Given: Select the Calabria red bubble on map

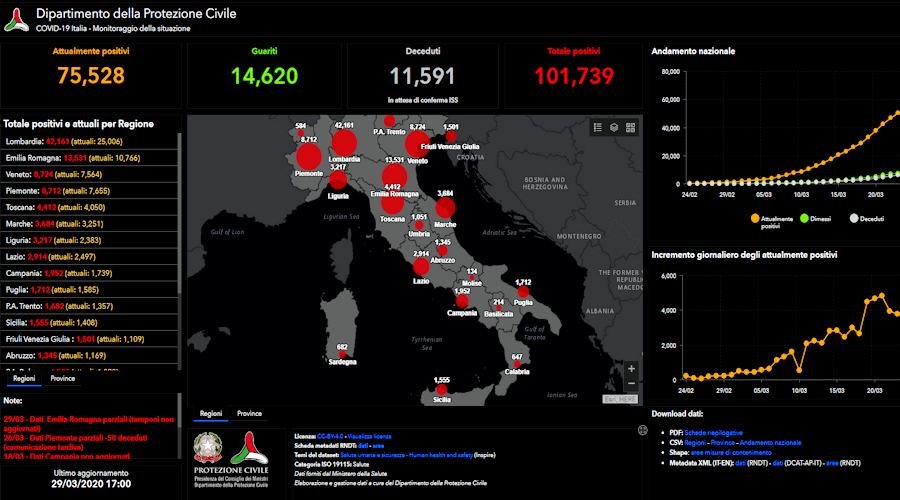Looking at the screenshot, I should 517,364.
